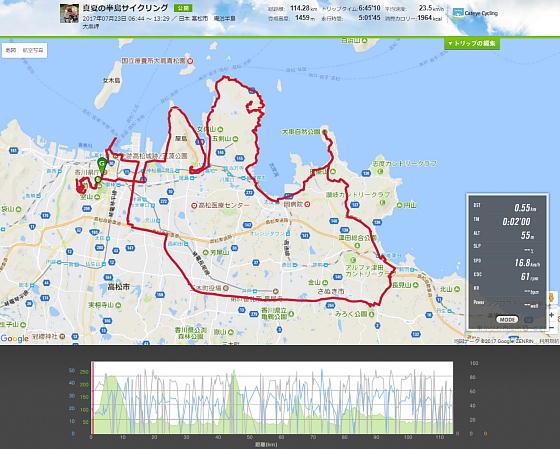This screenshot has height=449, width=560.
Task: Click the elevation graph at 80 km
Action: click(x=345, y=398)
